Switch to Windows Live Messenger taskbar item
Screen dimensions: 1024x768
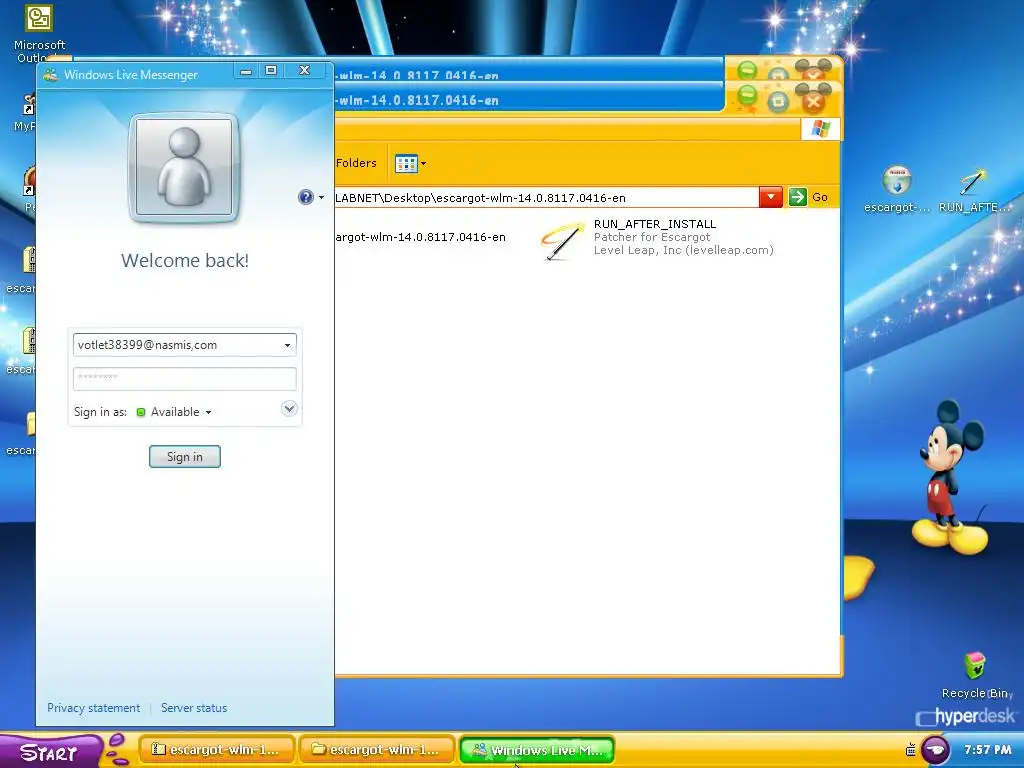tap(537, 750)
